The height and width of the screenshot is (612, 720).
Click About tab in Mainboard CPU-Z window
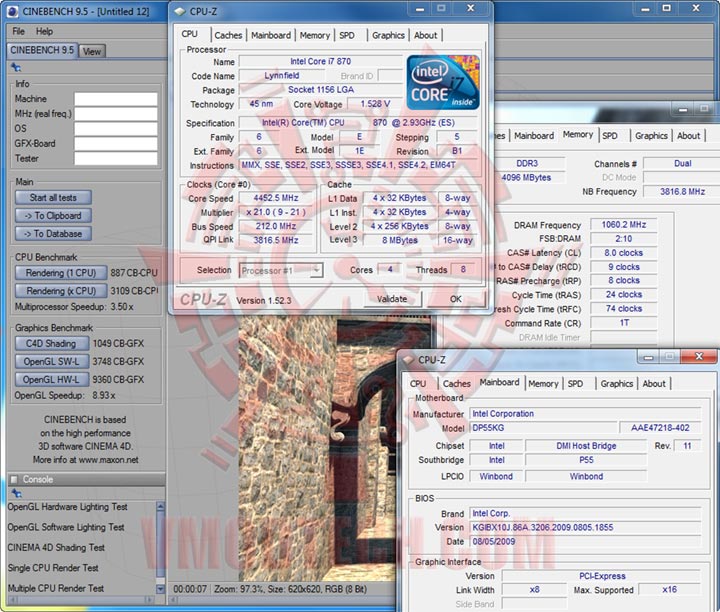click(654, 384)
